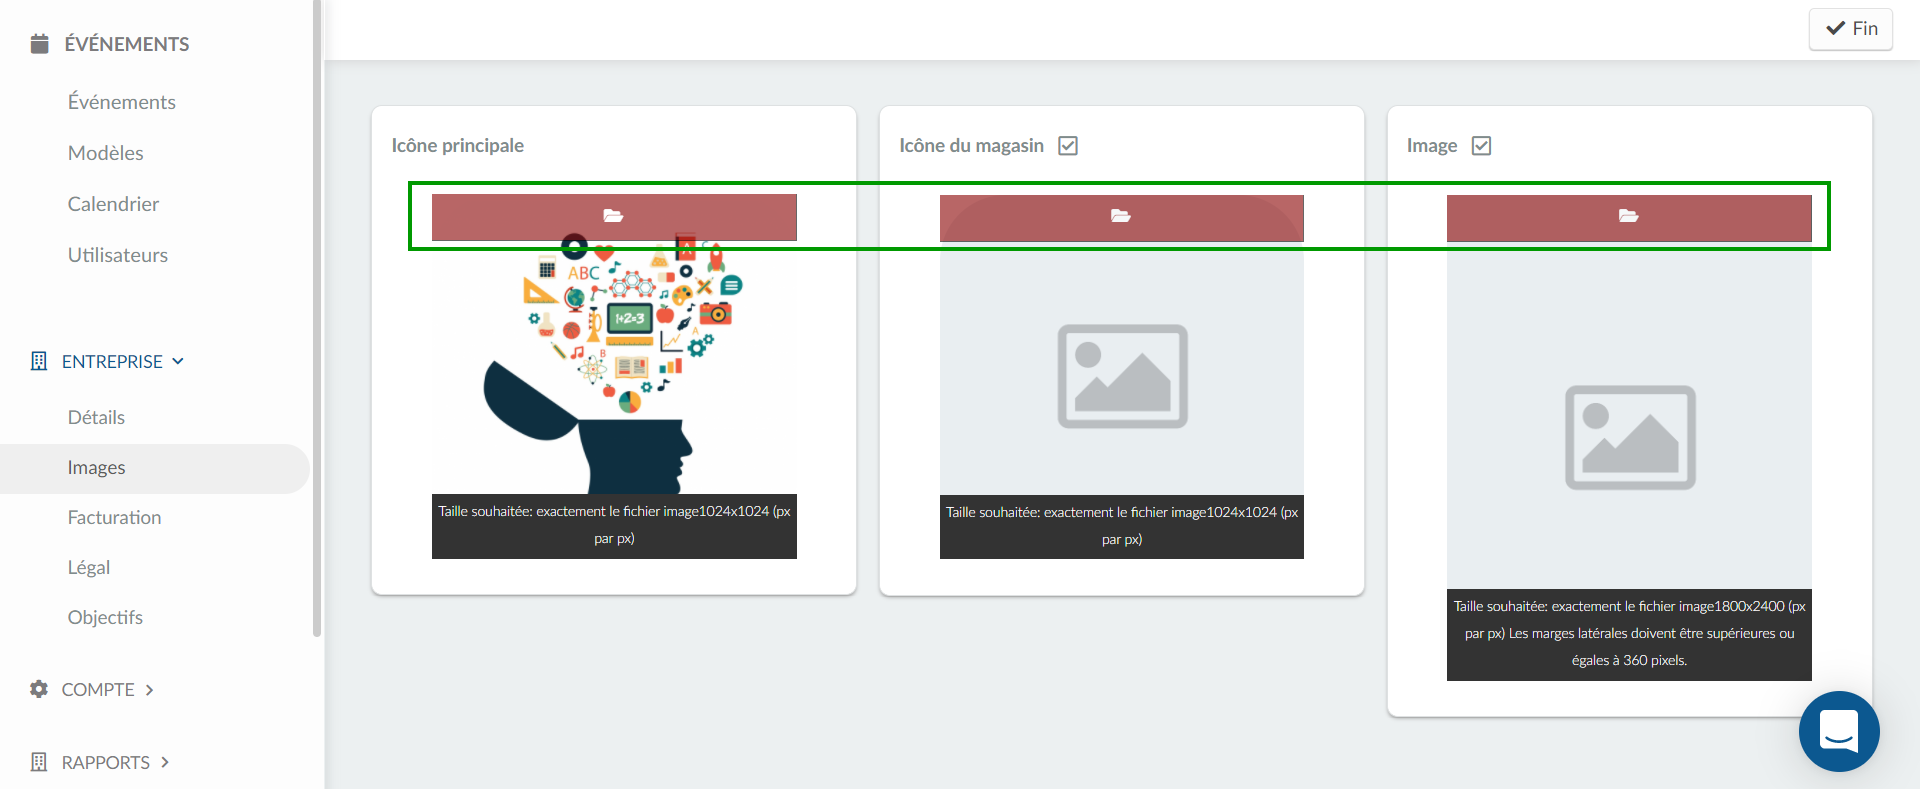Screen dimensions: 1920x789
Task: Open the Événements menu item
Action: [x=122, y=102]
